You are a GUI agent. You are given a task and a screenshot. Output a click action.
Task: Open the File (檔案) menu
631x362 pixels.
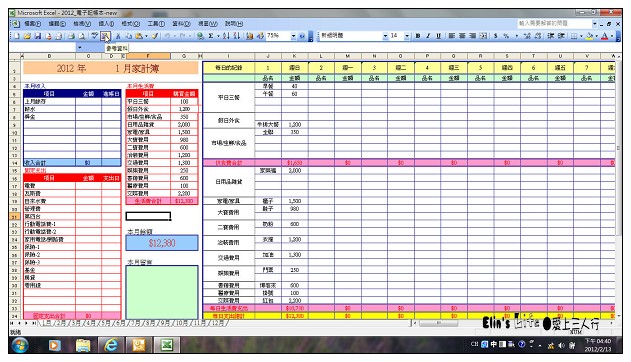(33, 24)
